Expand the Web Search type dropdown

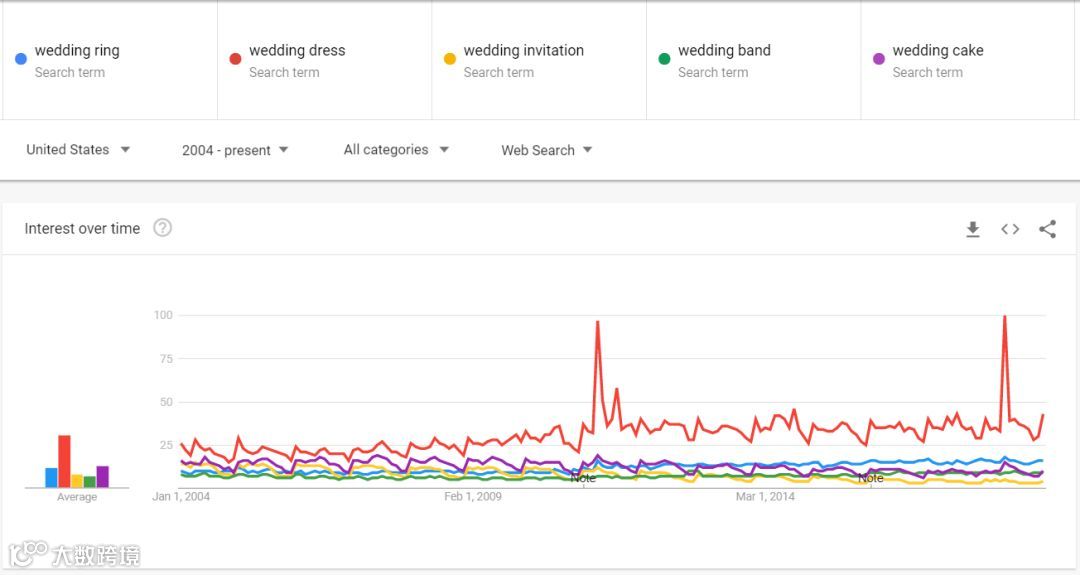pyautogui.click(x=547, y=150)
